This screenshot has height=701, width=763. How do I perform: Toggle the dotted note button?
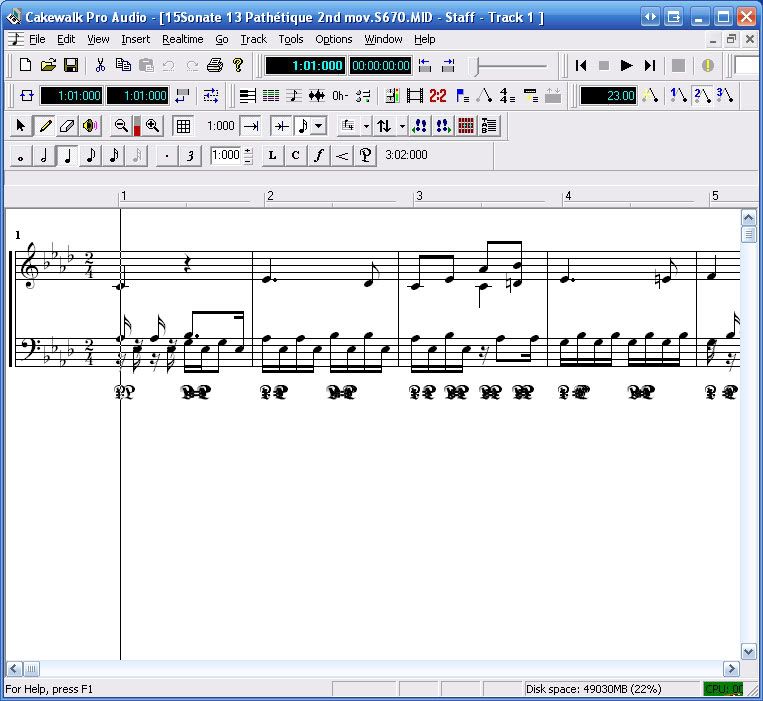(x=166, y=156)
